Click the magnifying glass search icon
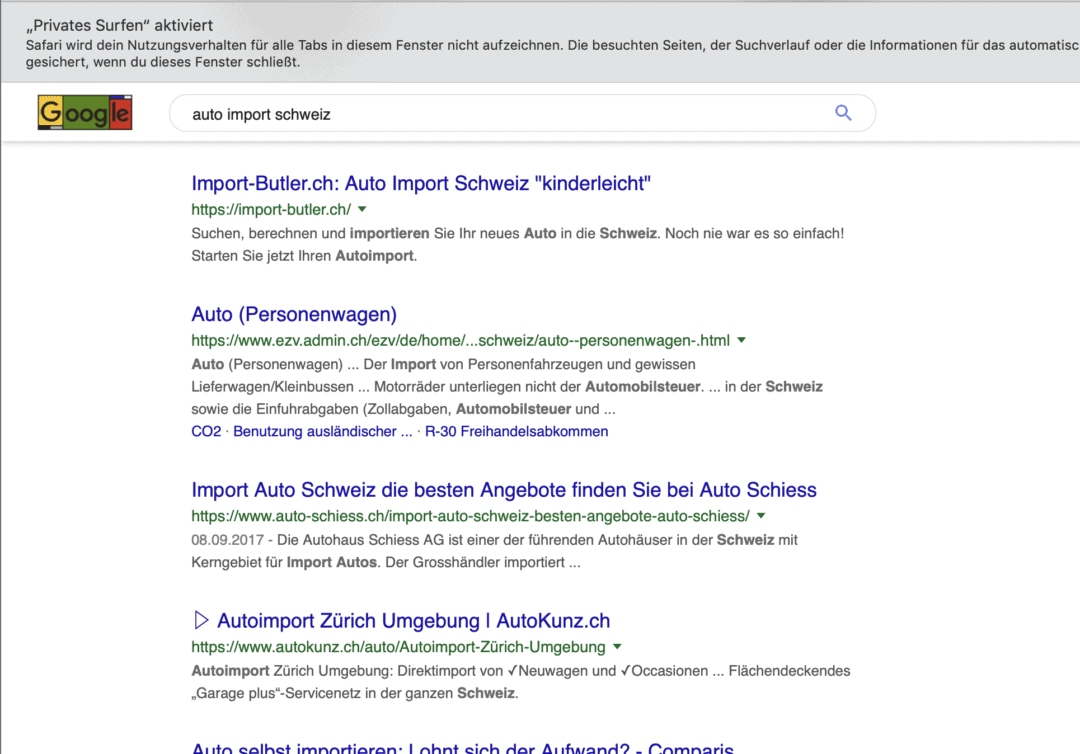Screen dimensions: 1080x754 (843, 112)
